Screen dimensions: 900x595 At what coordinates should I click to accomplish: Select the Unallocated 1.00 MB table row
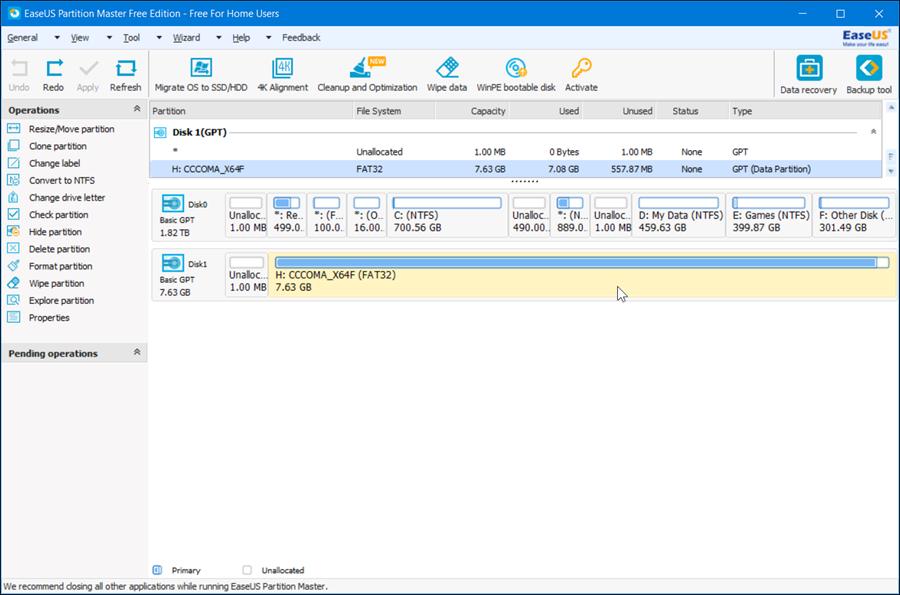pyautogui.click(x=515, y=152)
